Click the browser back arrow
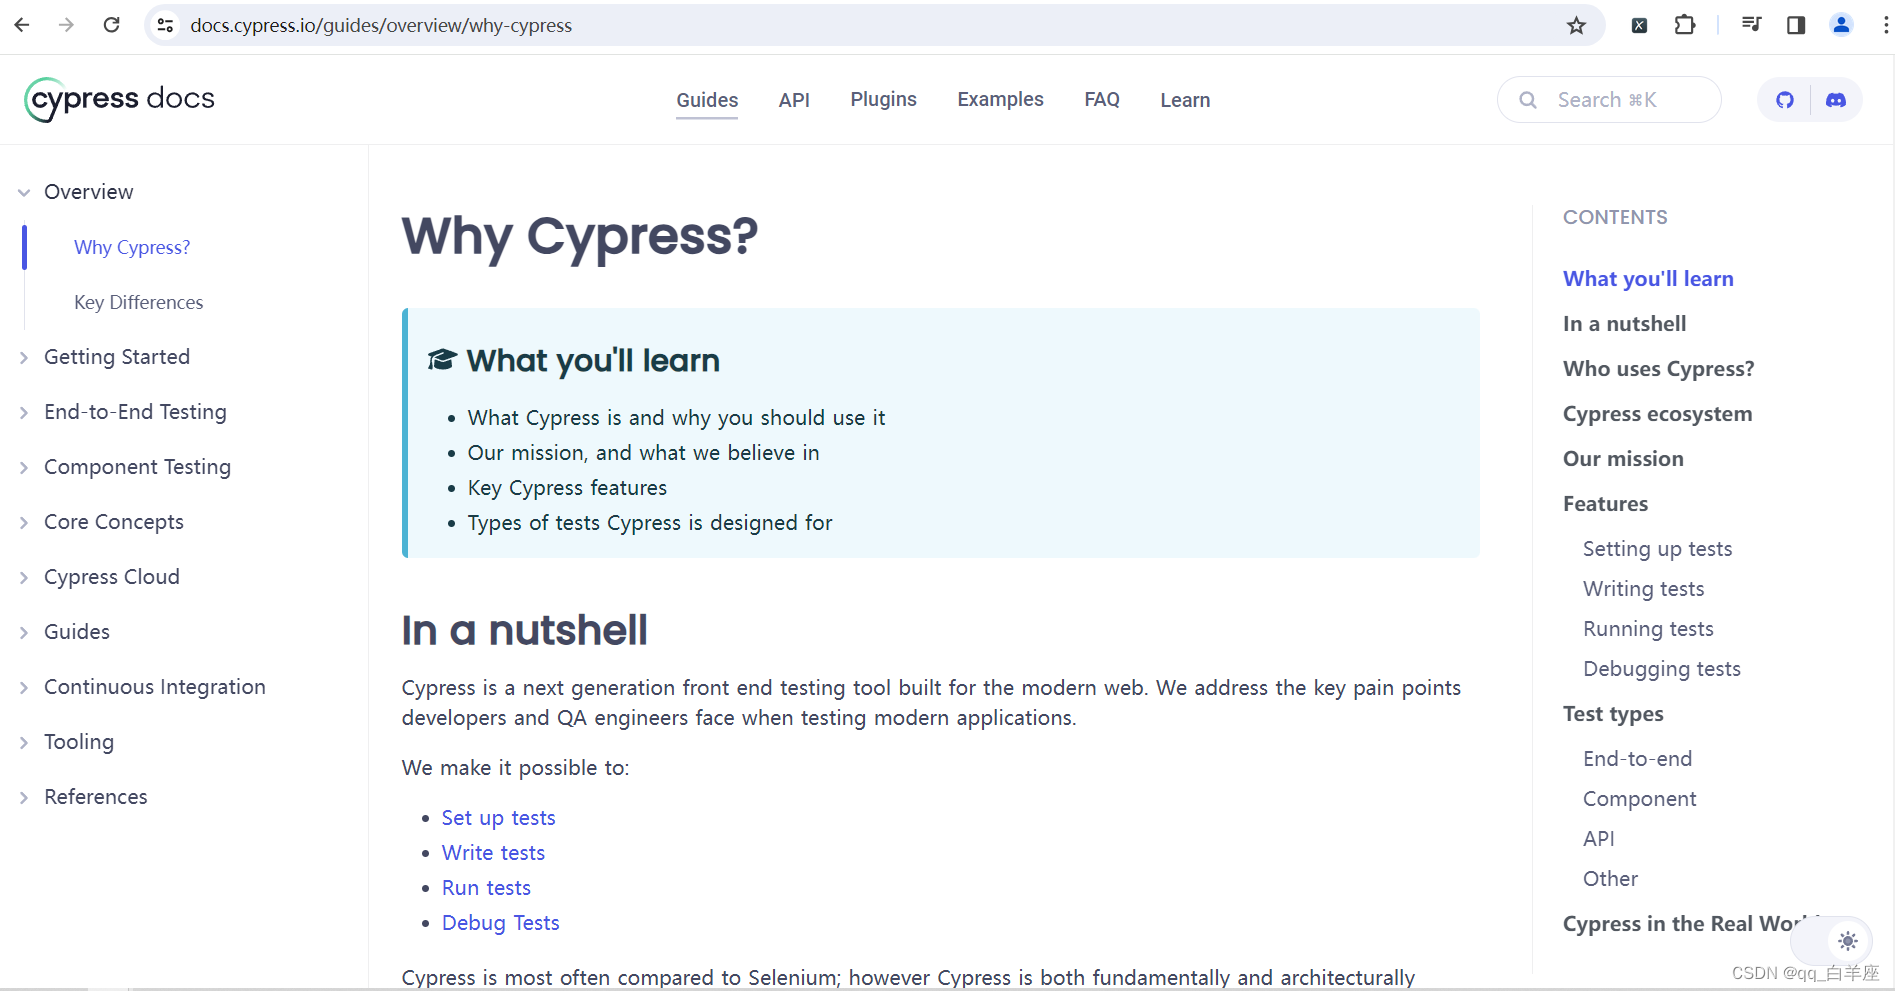This screenshot has width=1895, height=991. tap(22, 25)
